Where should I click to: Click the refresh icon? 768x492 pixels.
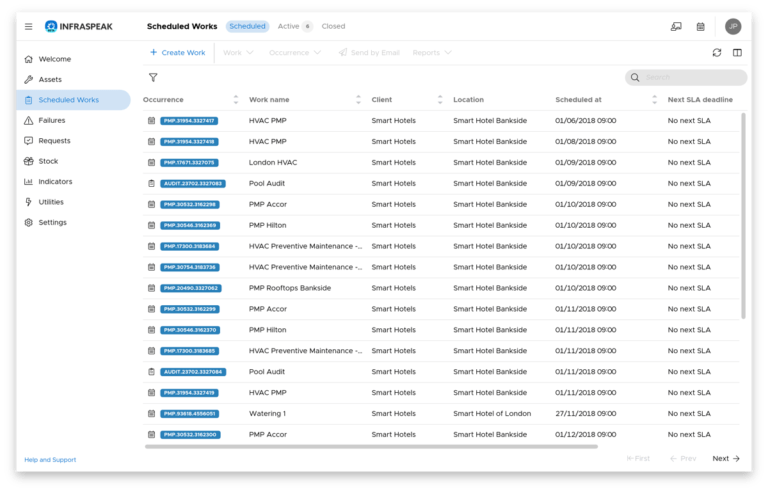717,52
